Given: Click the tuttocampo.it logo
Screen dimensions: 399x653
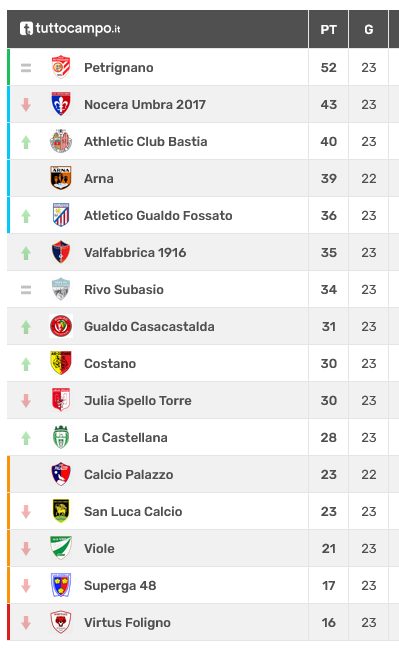Looking at the screenshot, I should pos(70,29).
